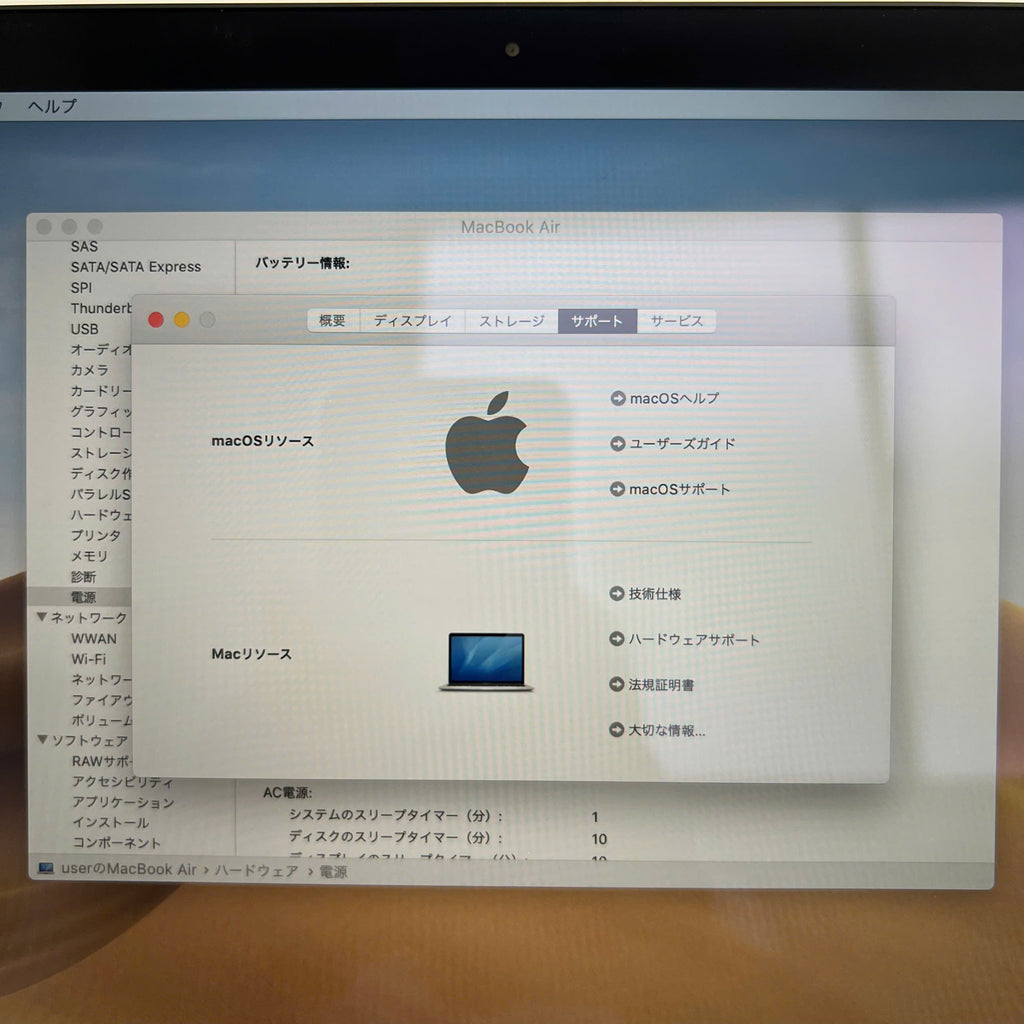Select the サポート tab
Screen dimensions: 1024x1024
597,321
